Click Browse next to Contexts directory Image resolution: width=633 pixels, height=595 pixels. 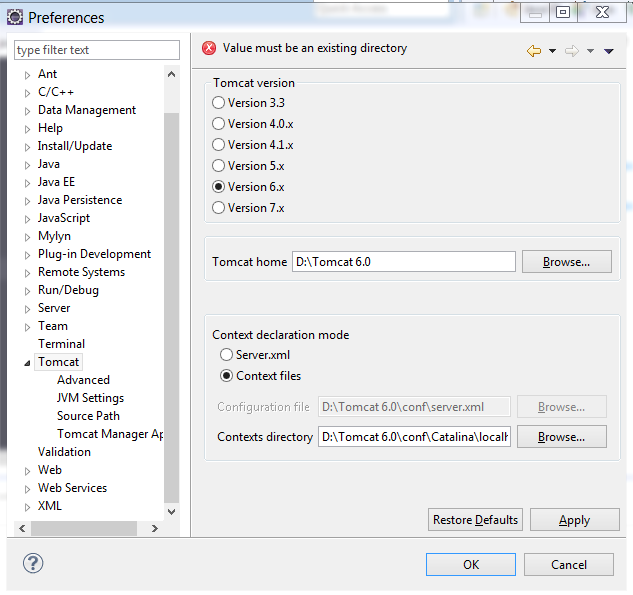(562, 437)
